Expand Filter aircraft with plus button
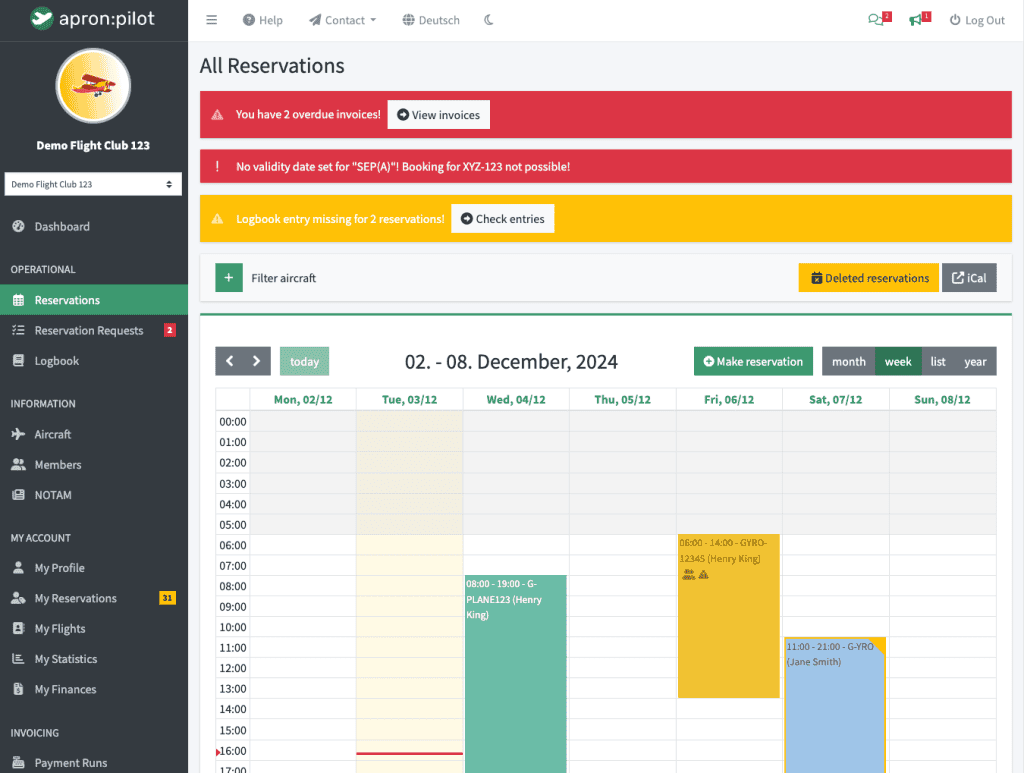The width and height of the screenshot is (1024, 773). (229, 278)
